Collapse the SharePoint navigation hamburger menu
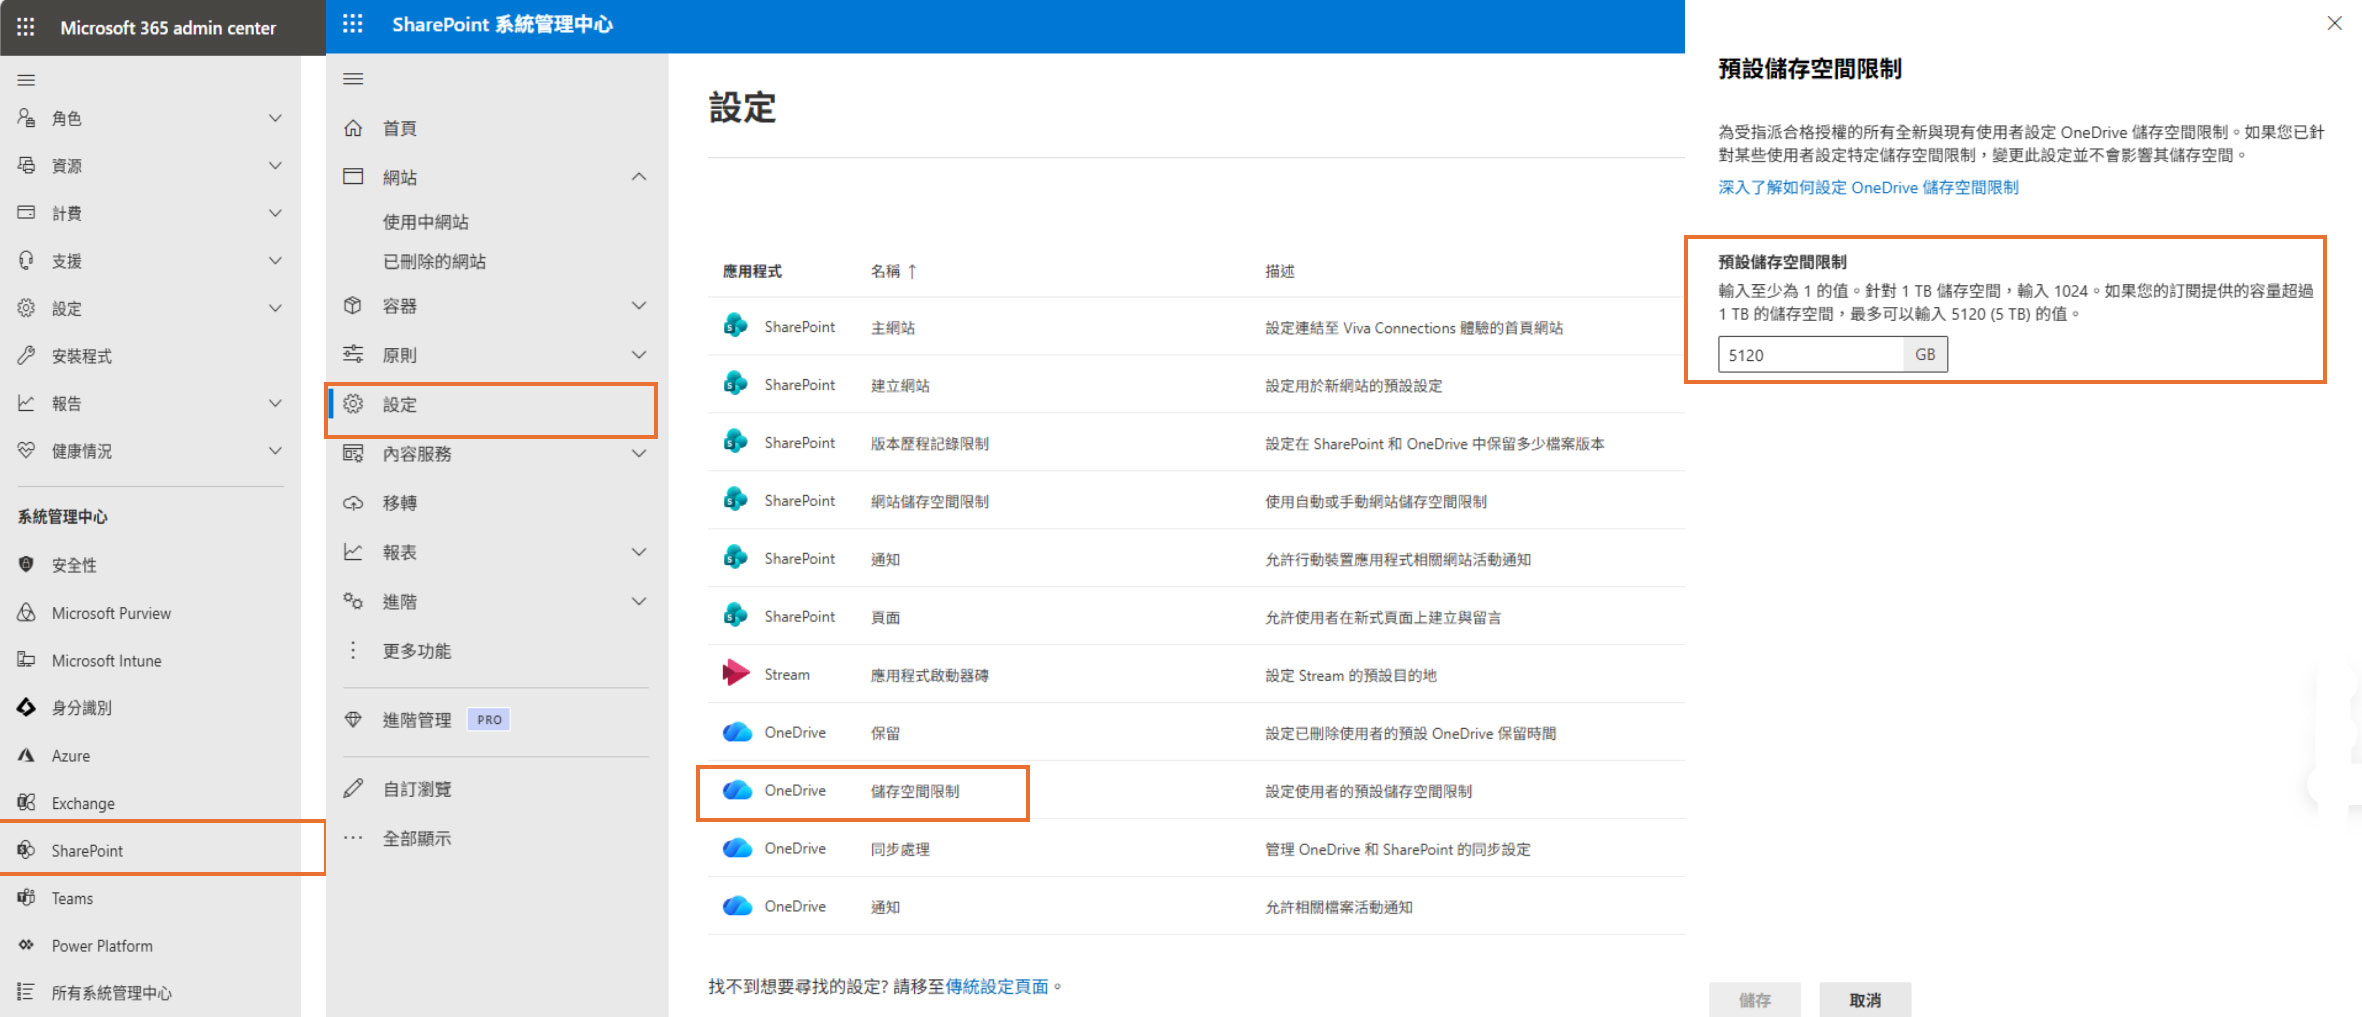2362x1017 pixels. point(353,79)
